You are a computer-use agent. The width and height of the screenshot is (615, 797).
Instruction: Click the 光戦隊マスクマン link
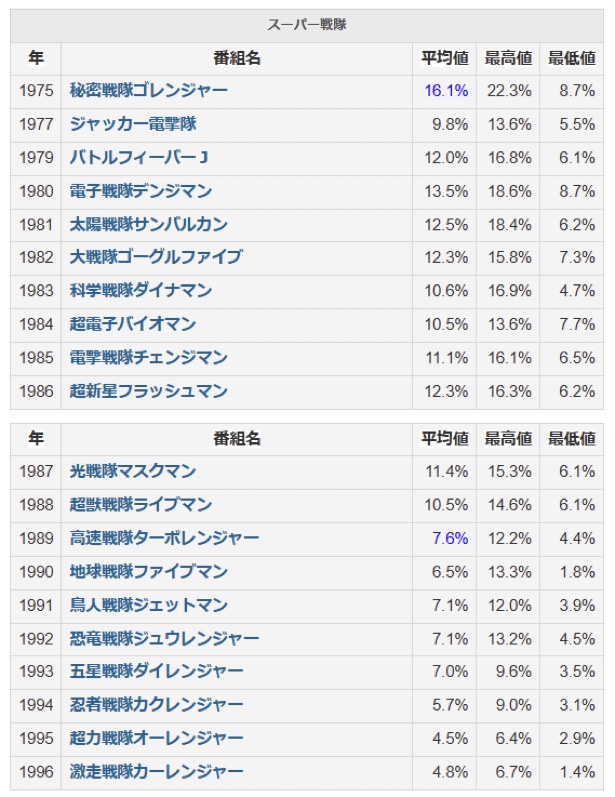[x=133, y=471]
